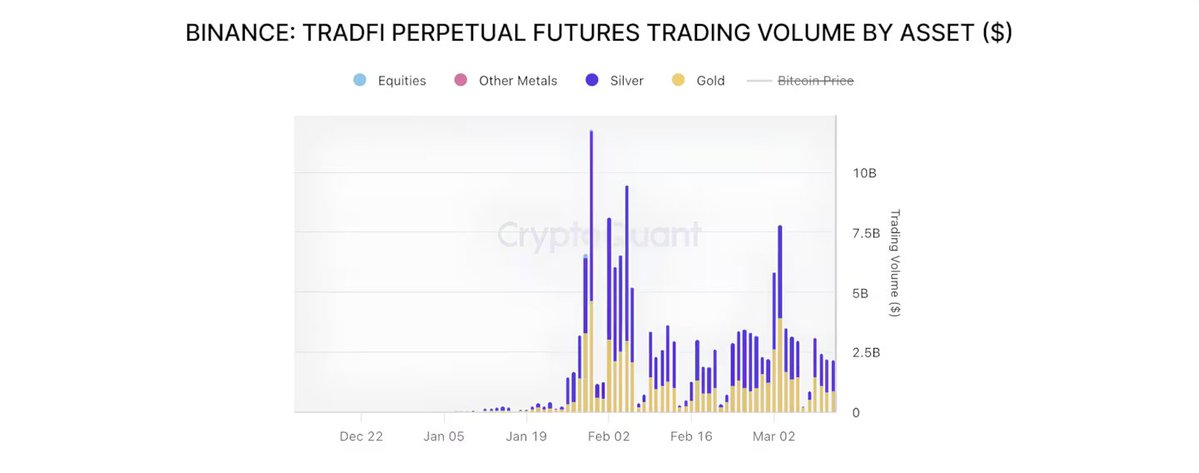Toggle the Equities series label

pos(401,80)
